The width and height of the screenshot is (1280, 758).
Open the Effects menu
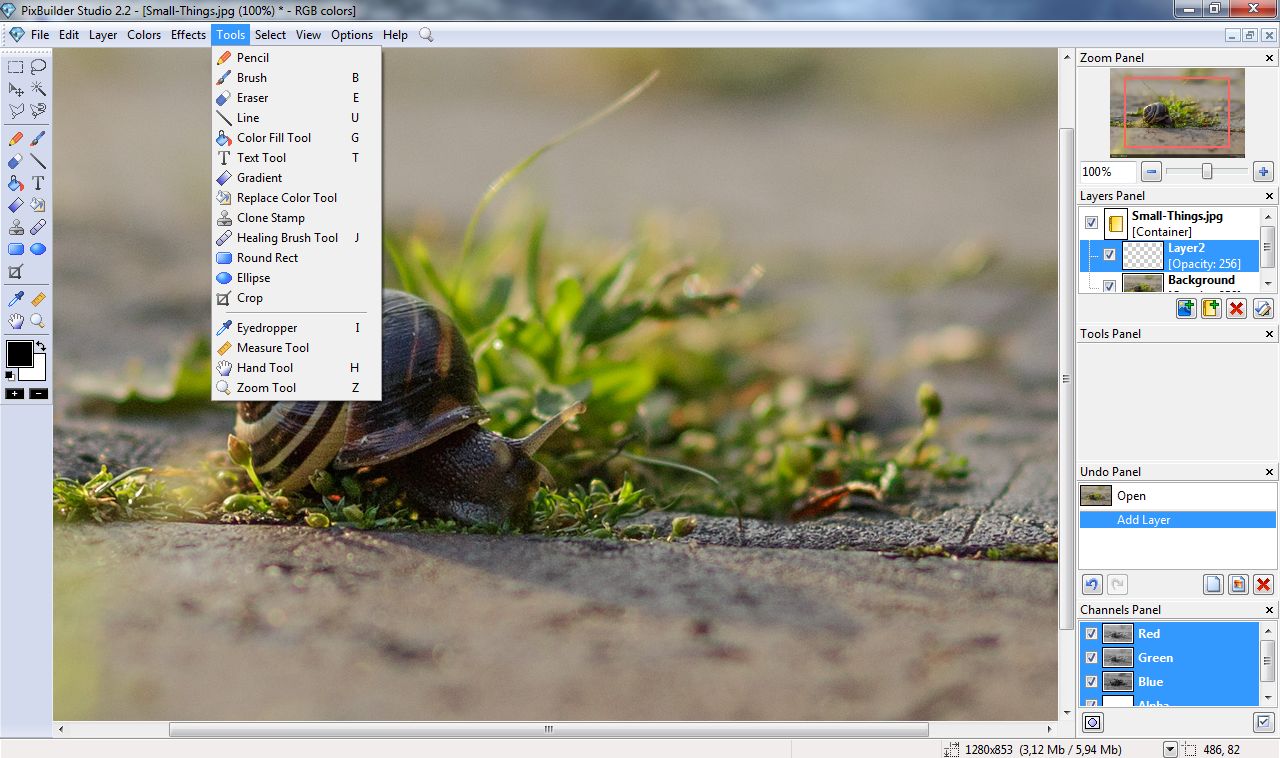click(188, 34)
